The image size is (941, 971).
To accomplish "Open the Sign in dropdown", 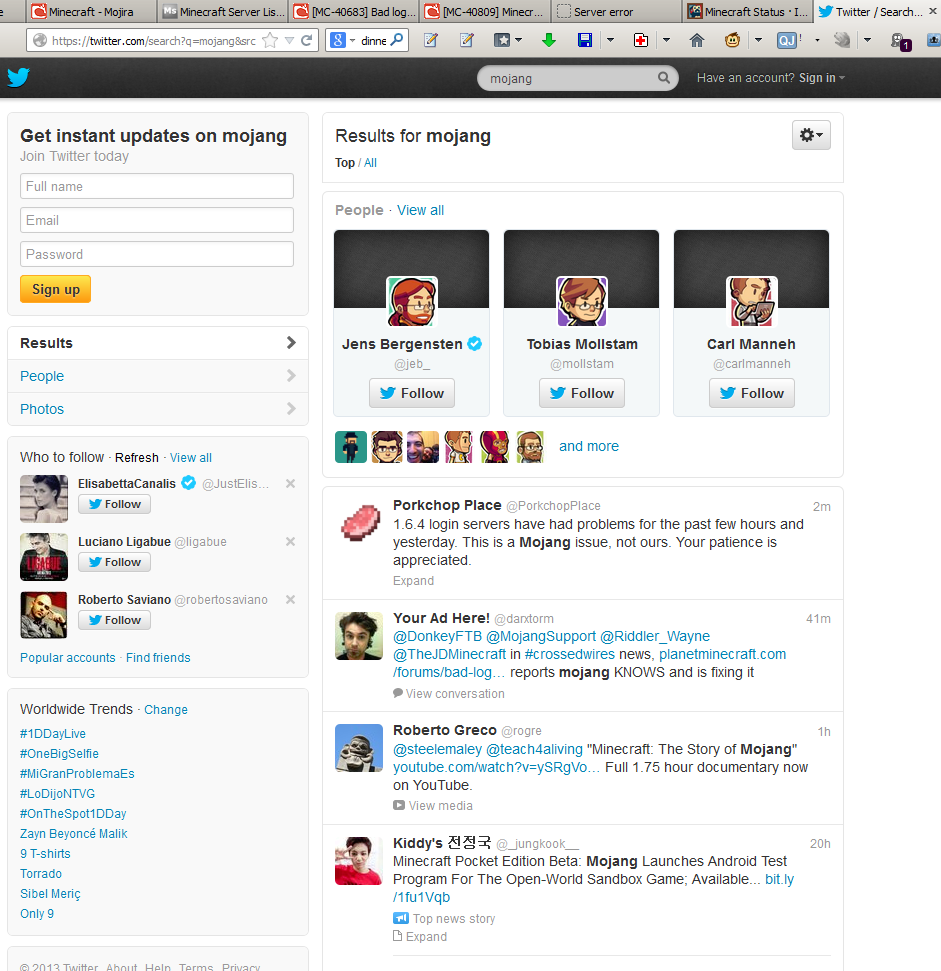I will 822,78.
